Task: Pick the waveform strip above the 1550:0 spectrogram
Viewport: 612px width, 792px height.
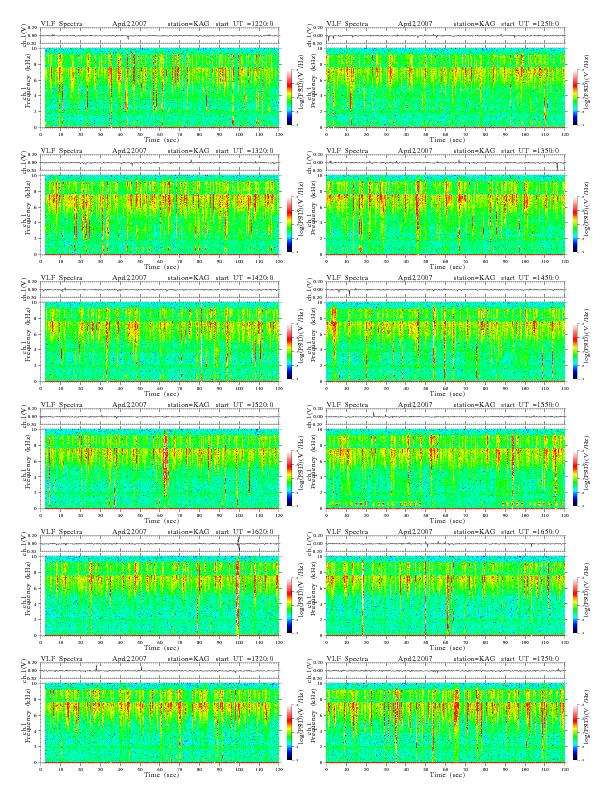Action: [445, 417]
